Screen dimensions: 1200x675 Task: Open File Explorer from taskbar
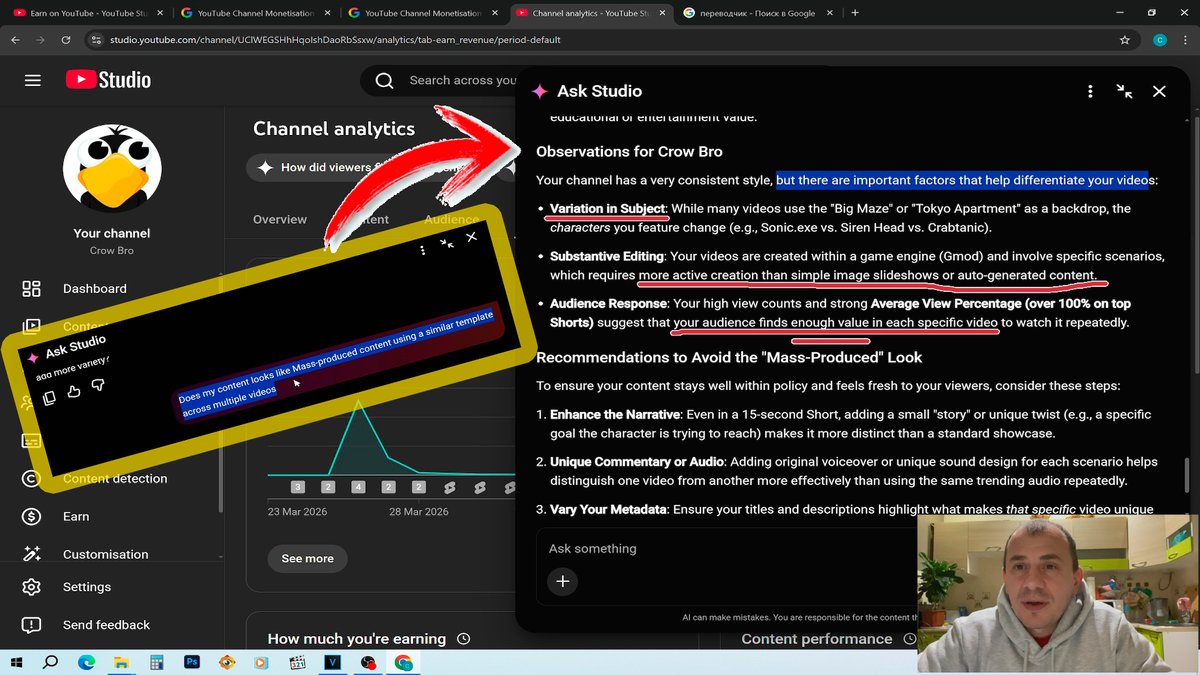[x=121, y=662]
